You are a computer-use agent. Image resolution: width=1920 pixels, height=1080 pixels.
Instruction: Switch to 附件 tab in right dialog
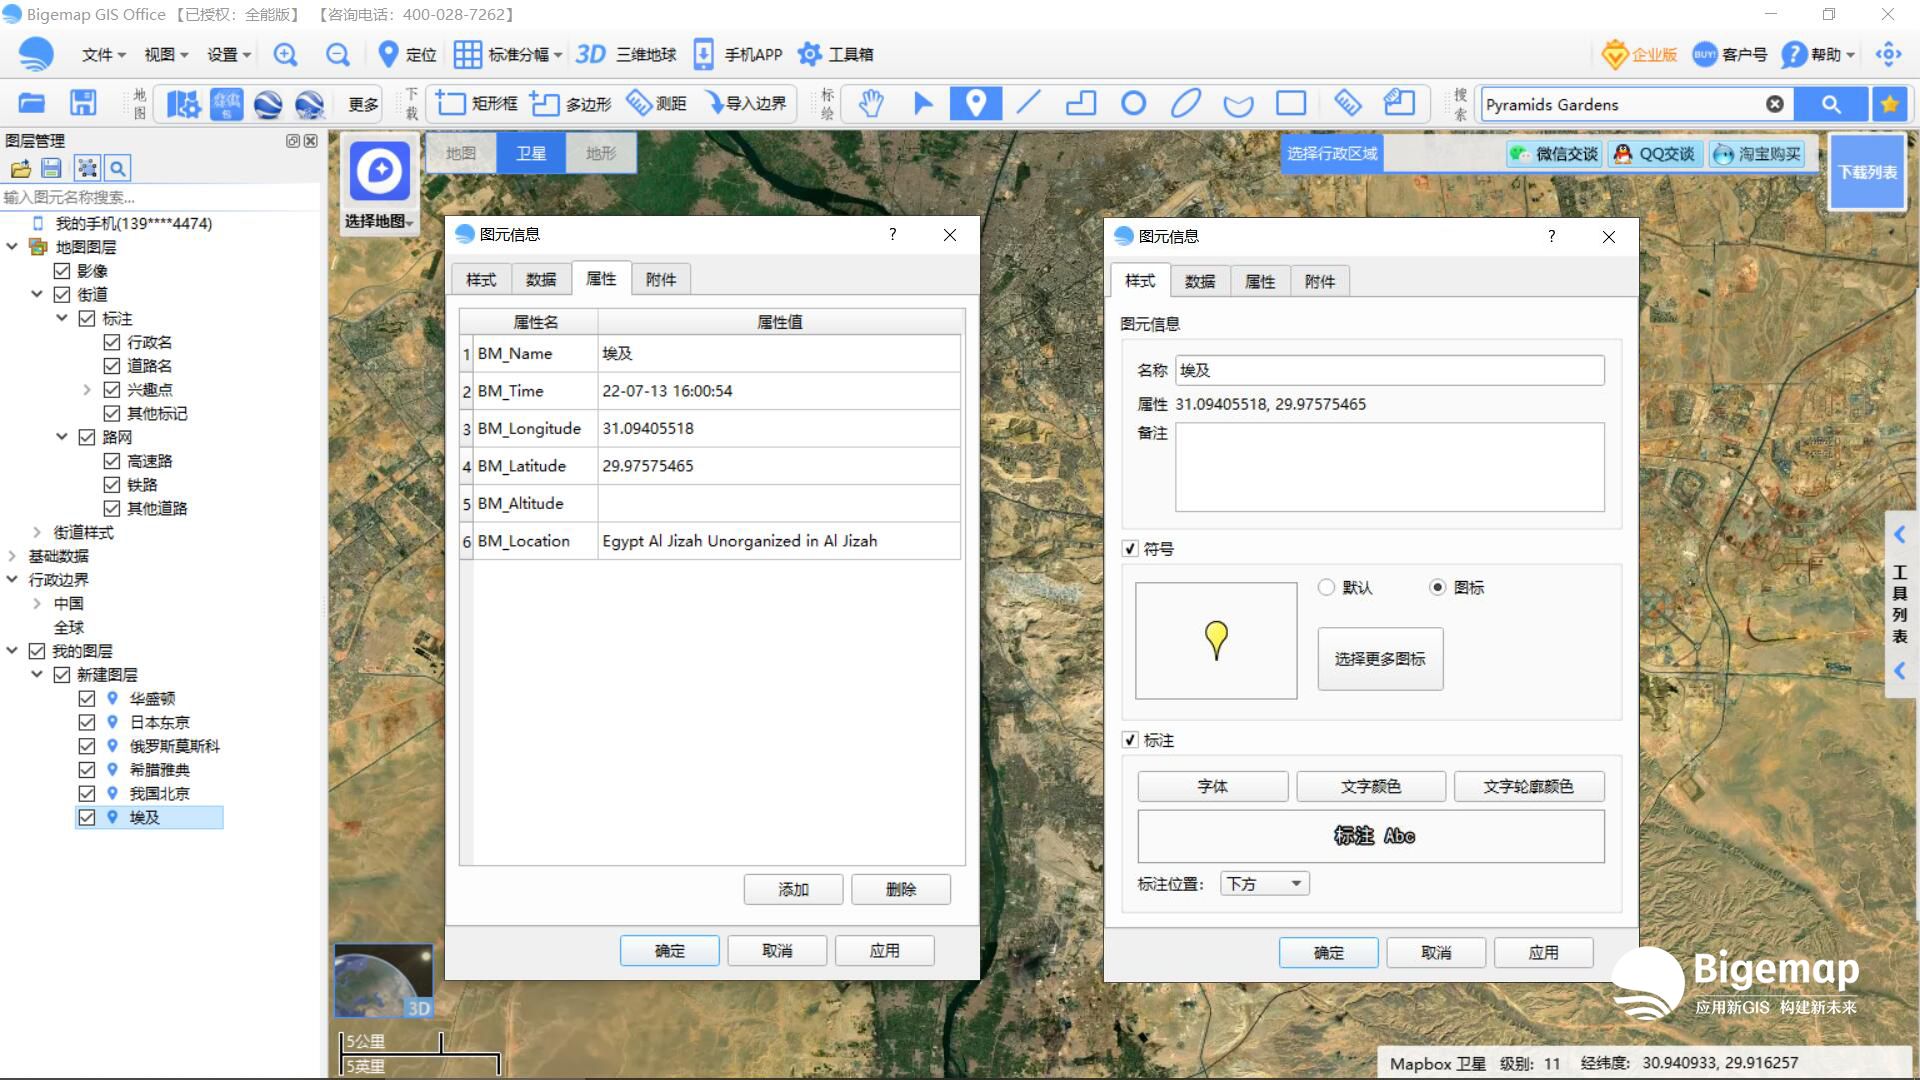(x=1320, y=282)
